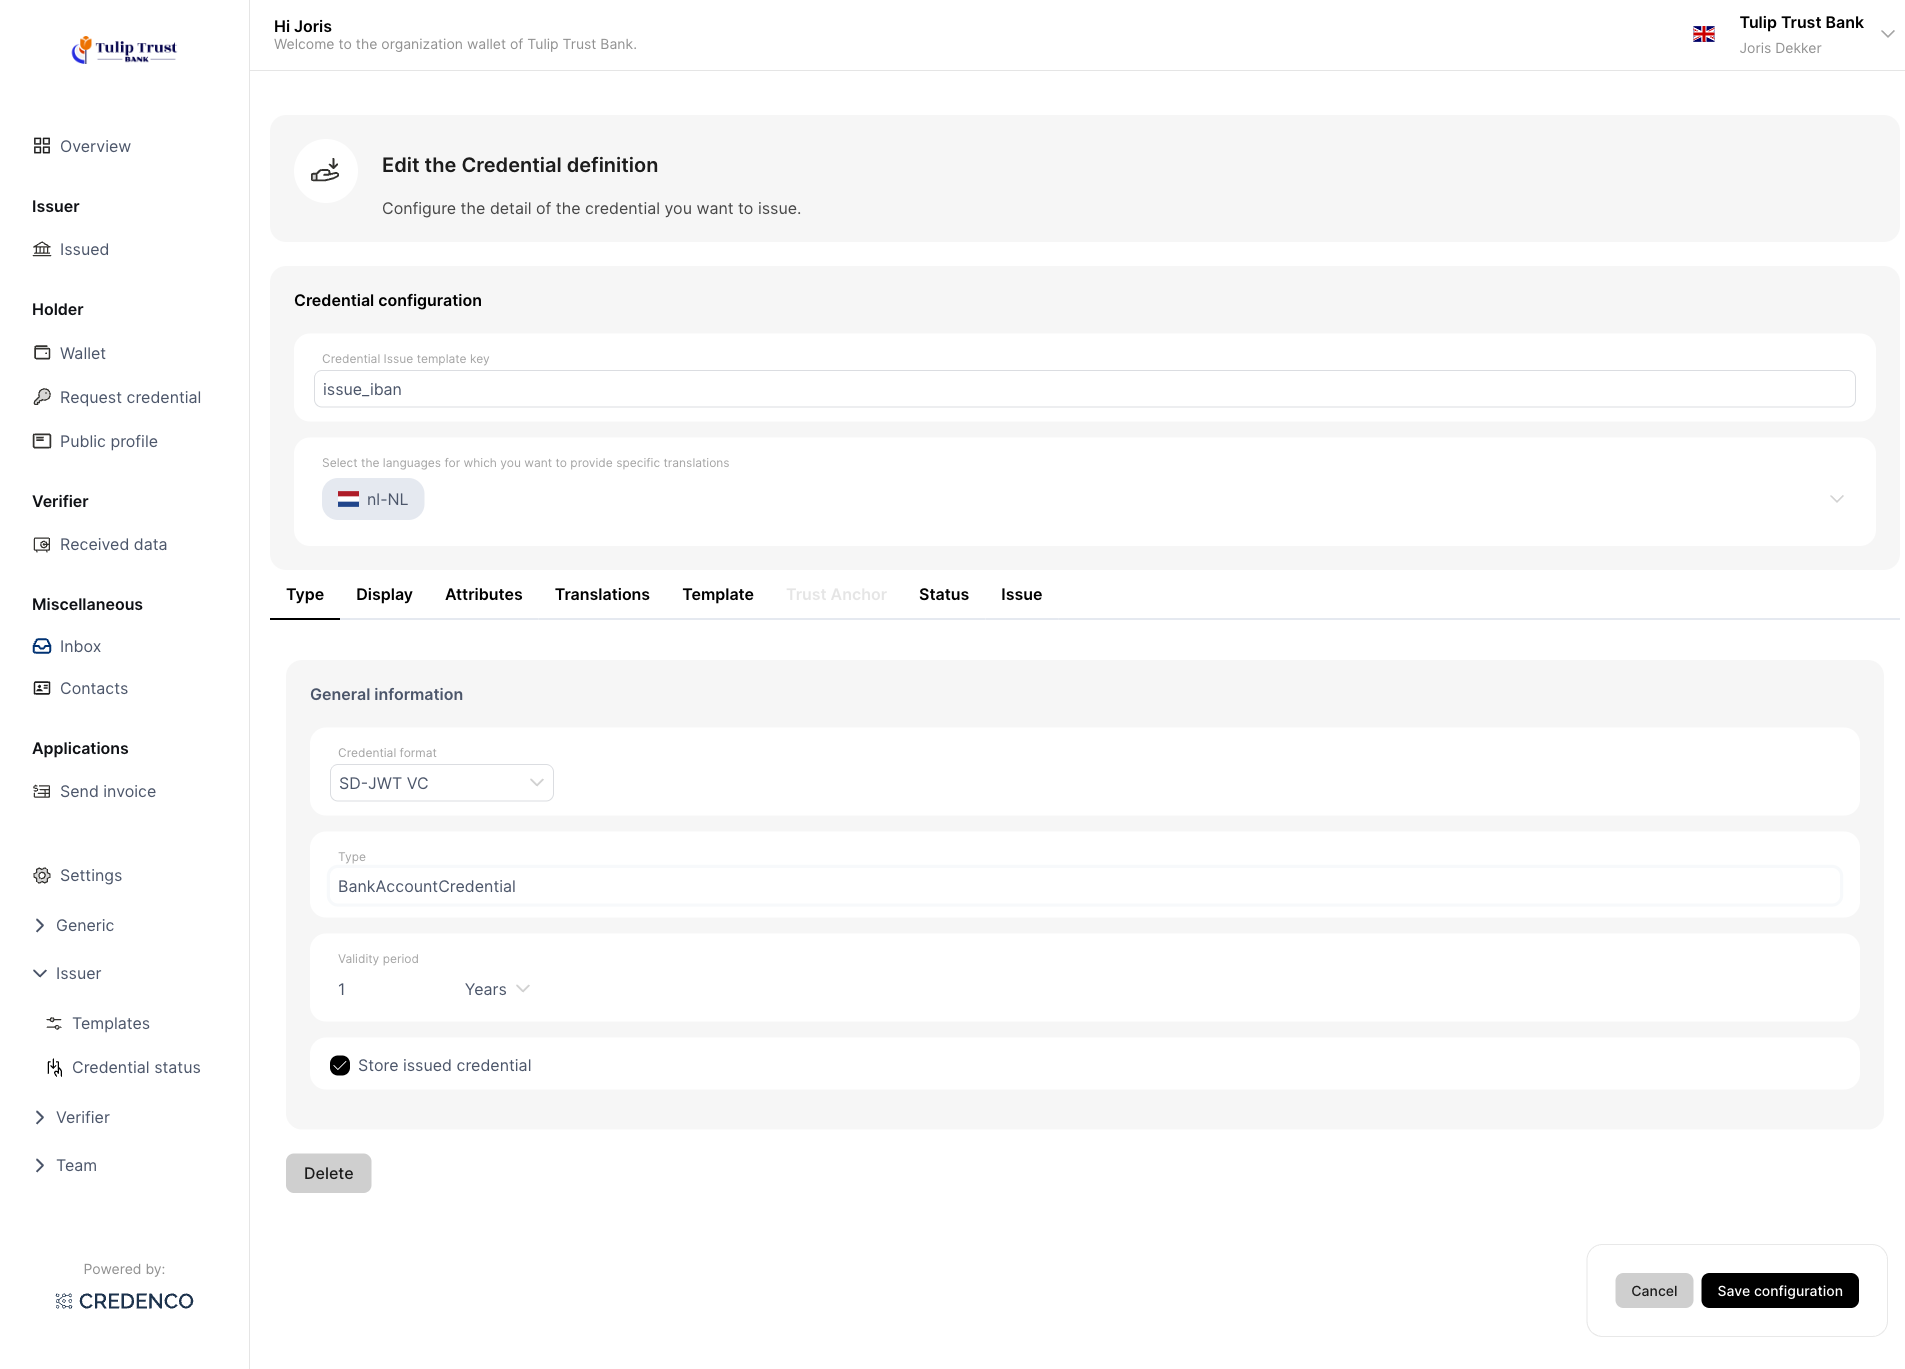Open Templates in Issuer settings

click(x=110, y=1023)
